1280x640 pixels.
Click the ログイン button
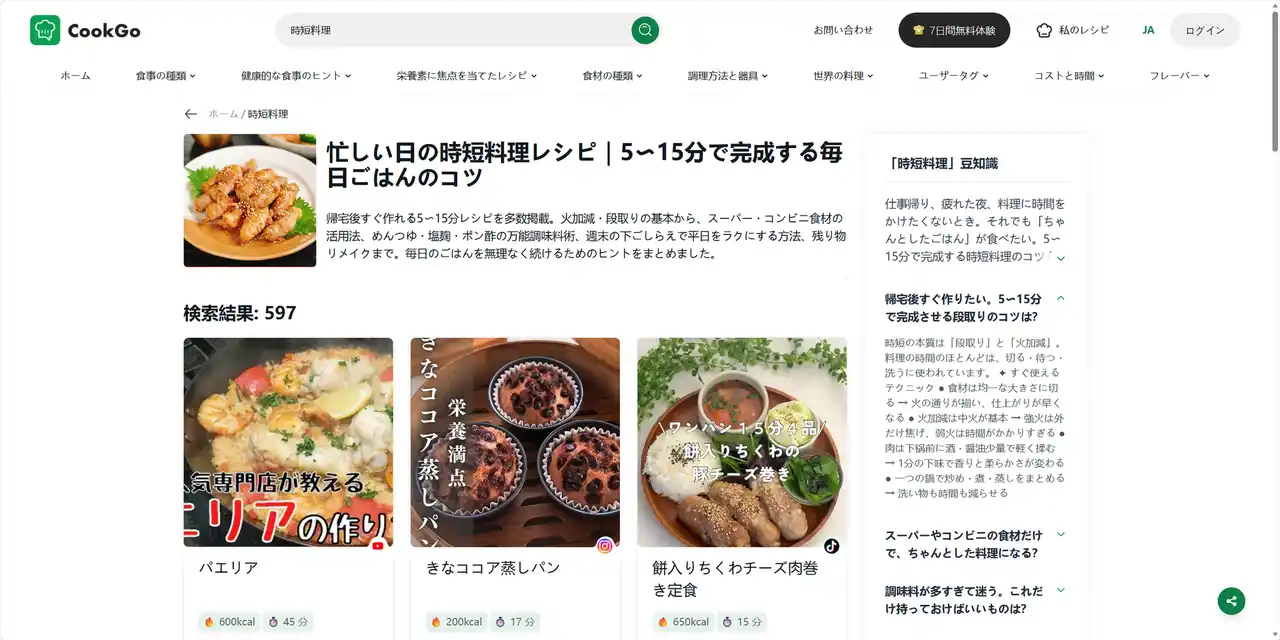(x=1205, y=30)
